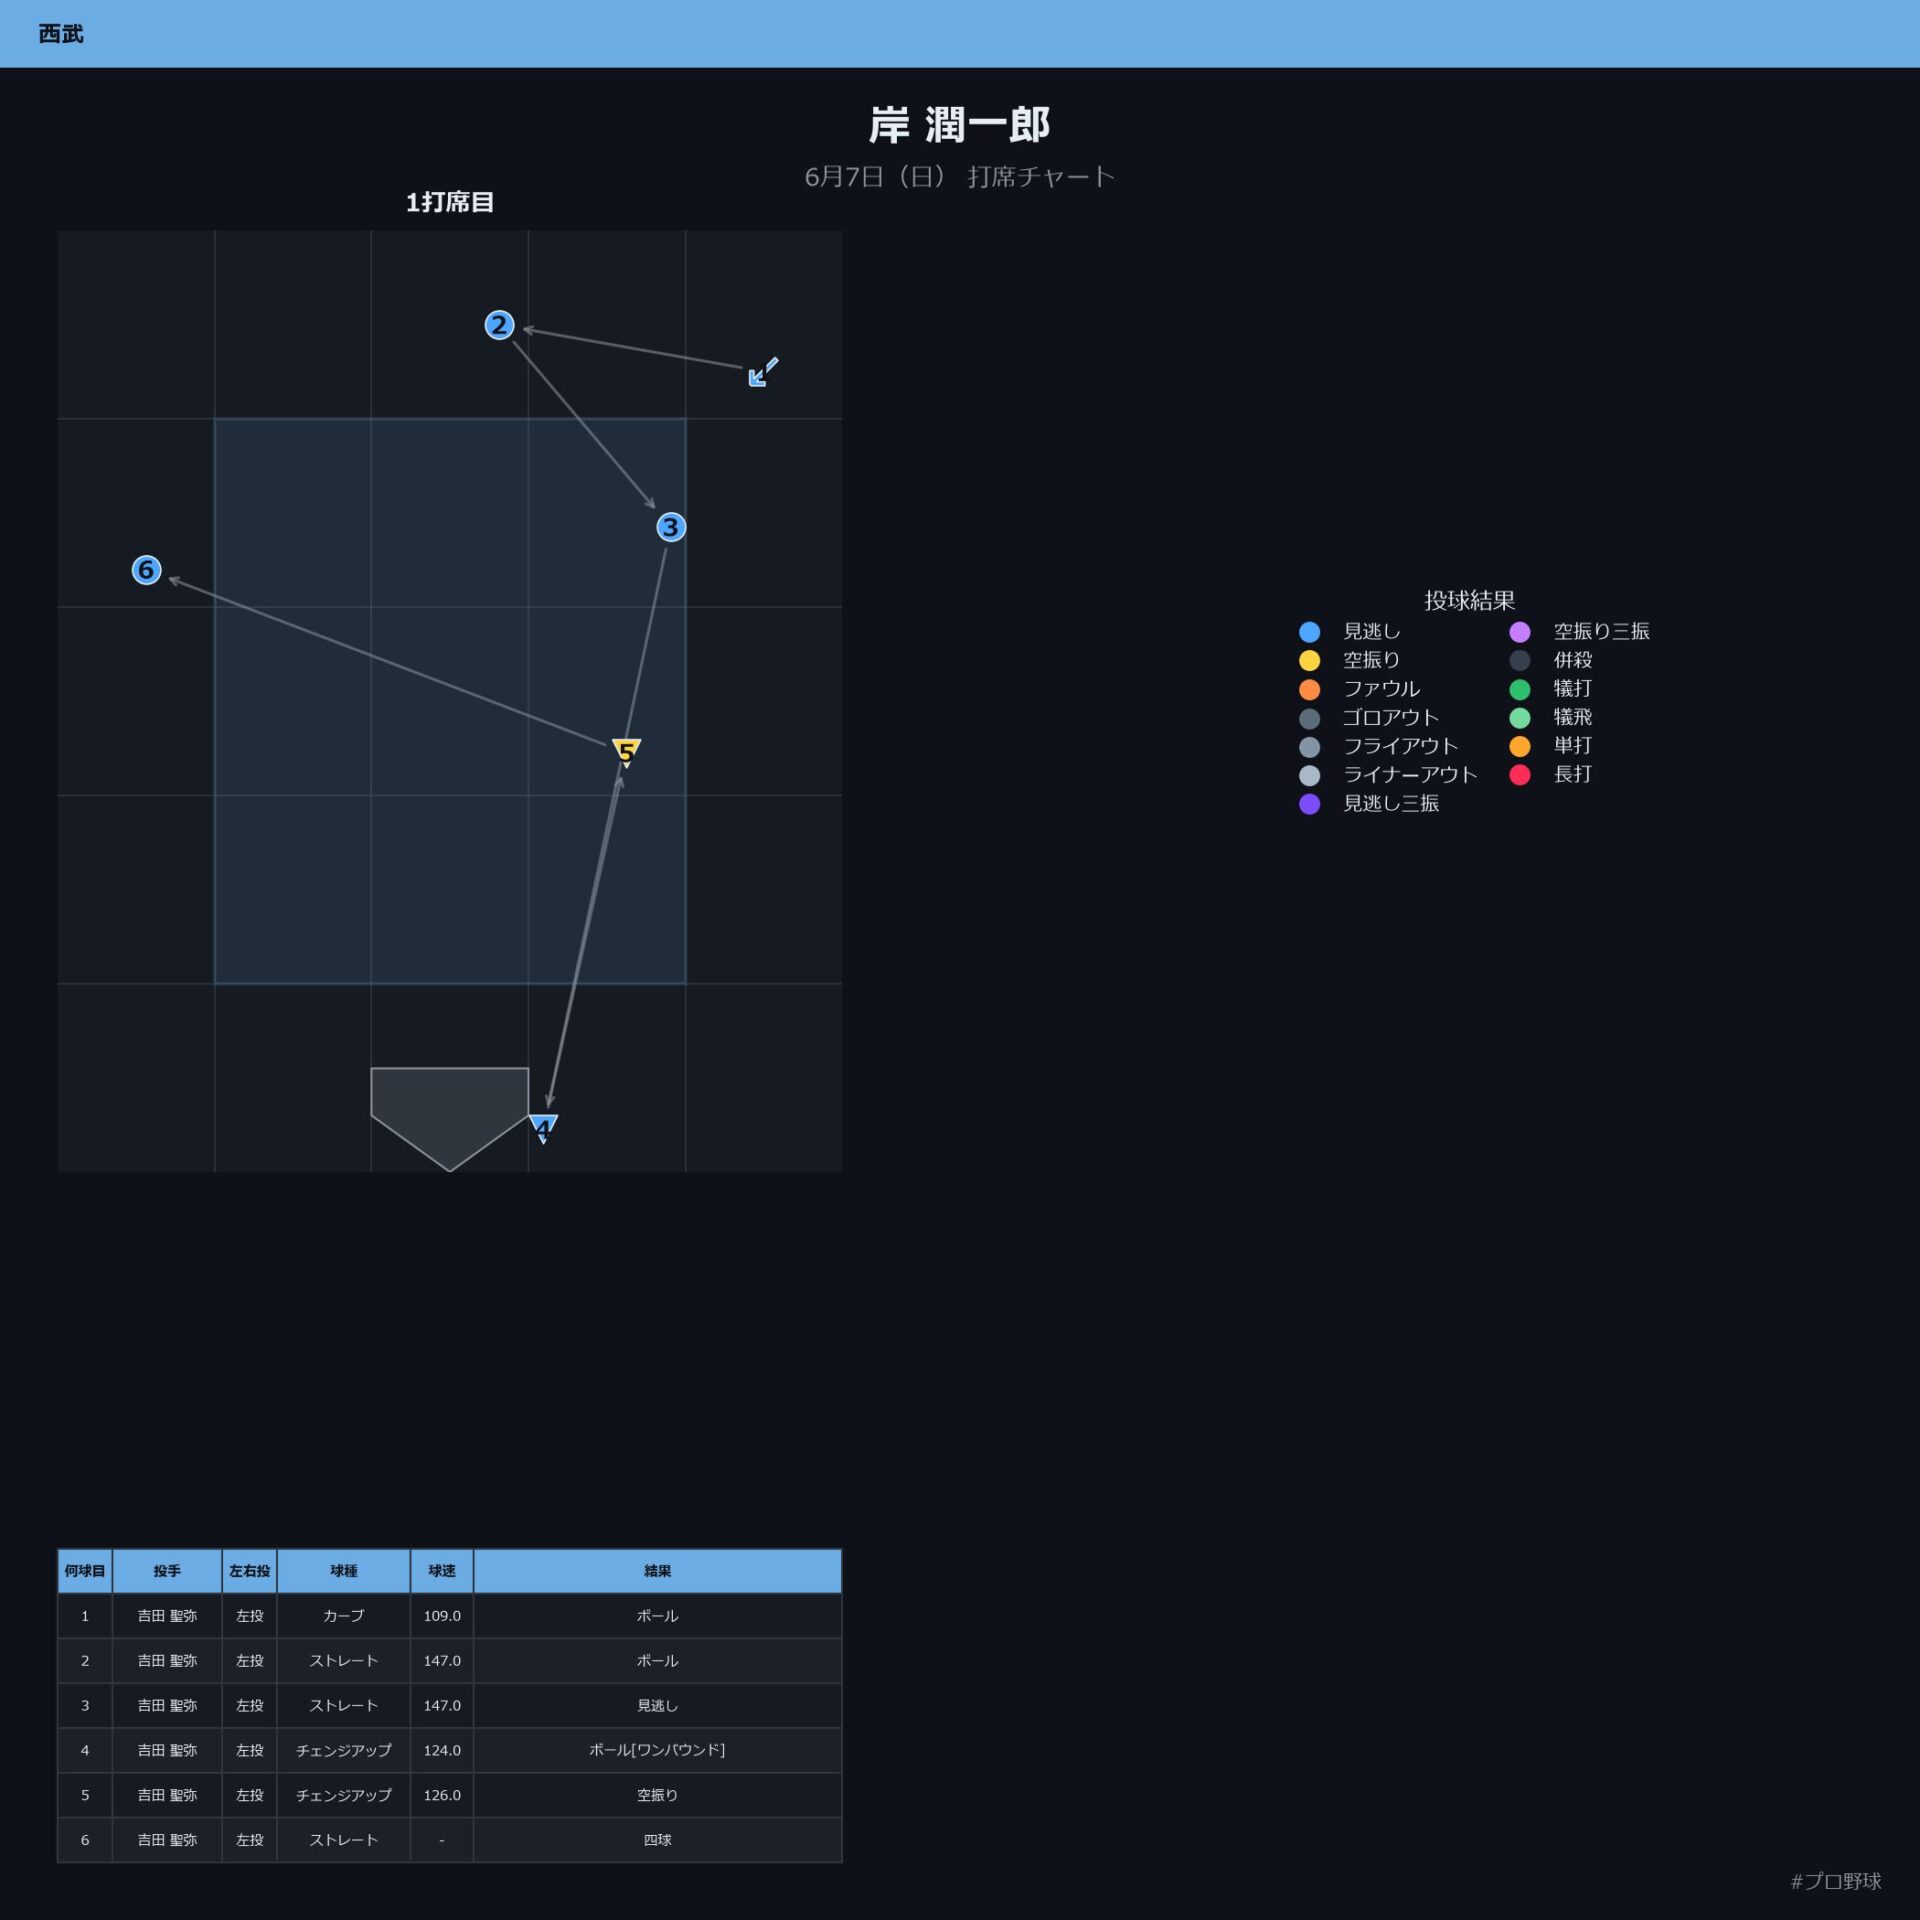Toggle ファウル orange legend swatch
This screenshot has height=1920, width=1920.
[1309, 689]
